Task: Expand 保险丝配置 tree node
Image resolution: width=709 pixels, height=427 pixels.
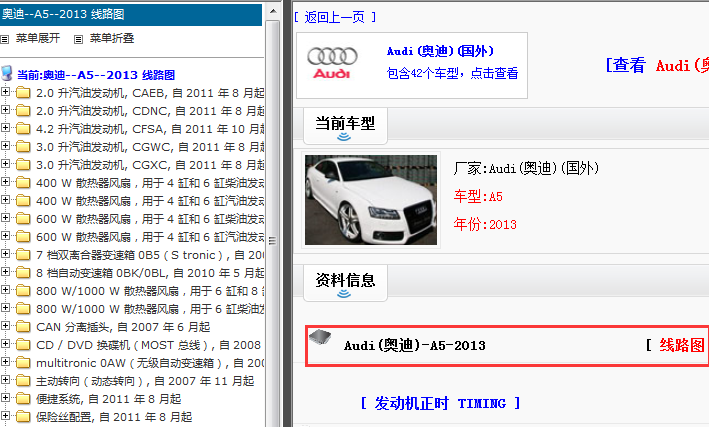Action: click(5, 416)
